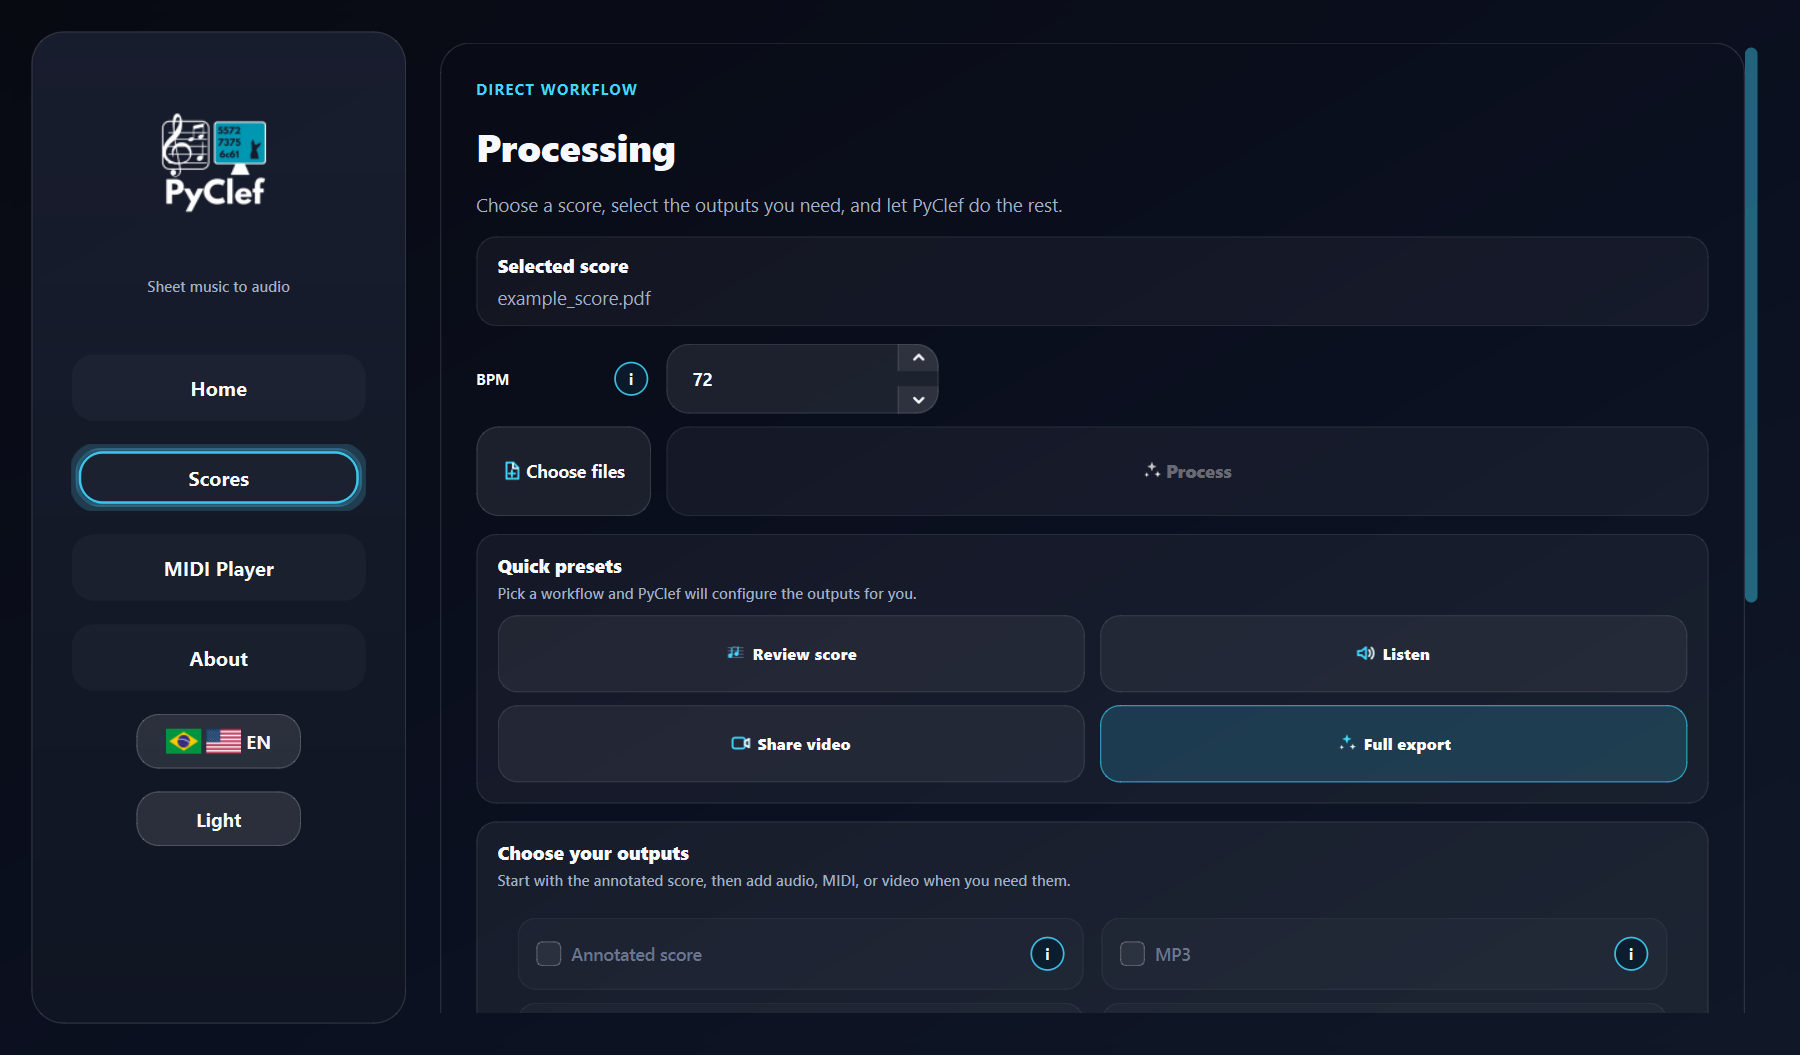Click the example_score.pdf file name

click(x=574, y=299)
